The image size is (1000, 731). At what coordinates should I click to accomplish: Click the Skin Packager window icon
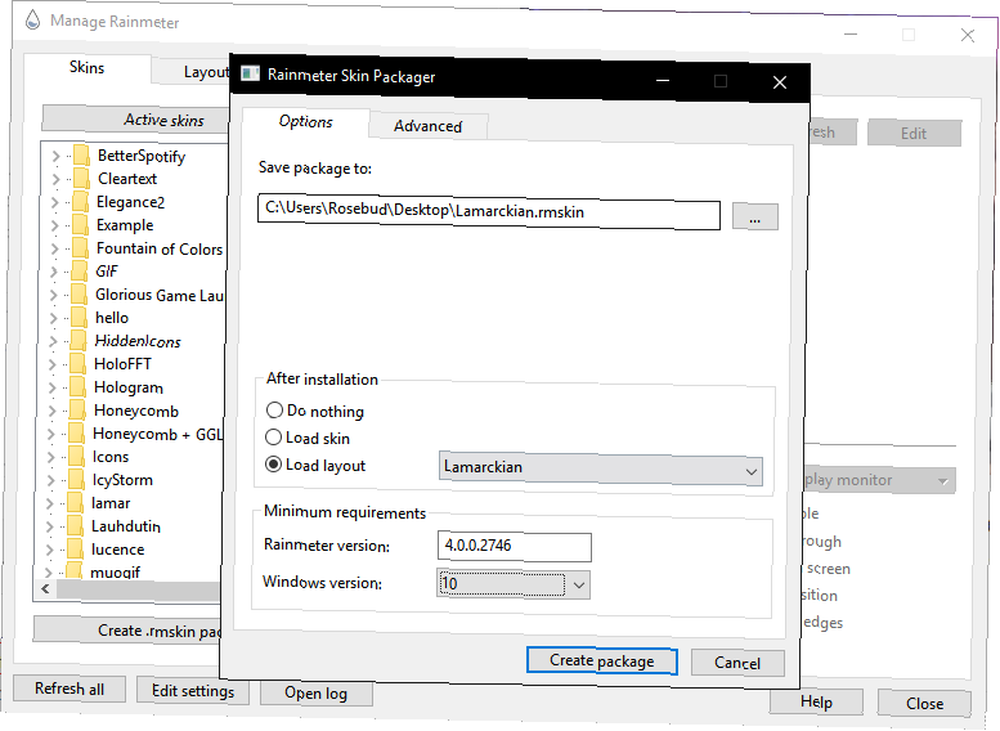[x=250, y=74]
